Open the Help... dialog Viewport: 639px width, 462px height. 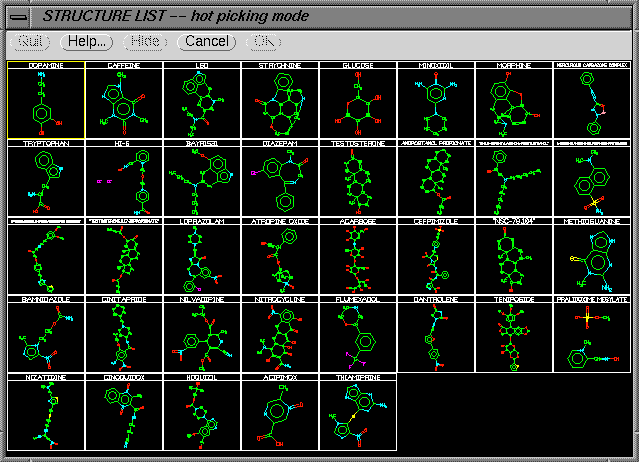[89, 41]
